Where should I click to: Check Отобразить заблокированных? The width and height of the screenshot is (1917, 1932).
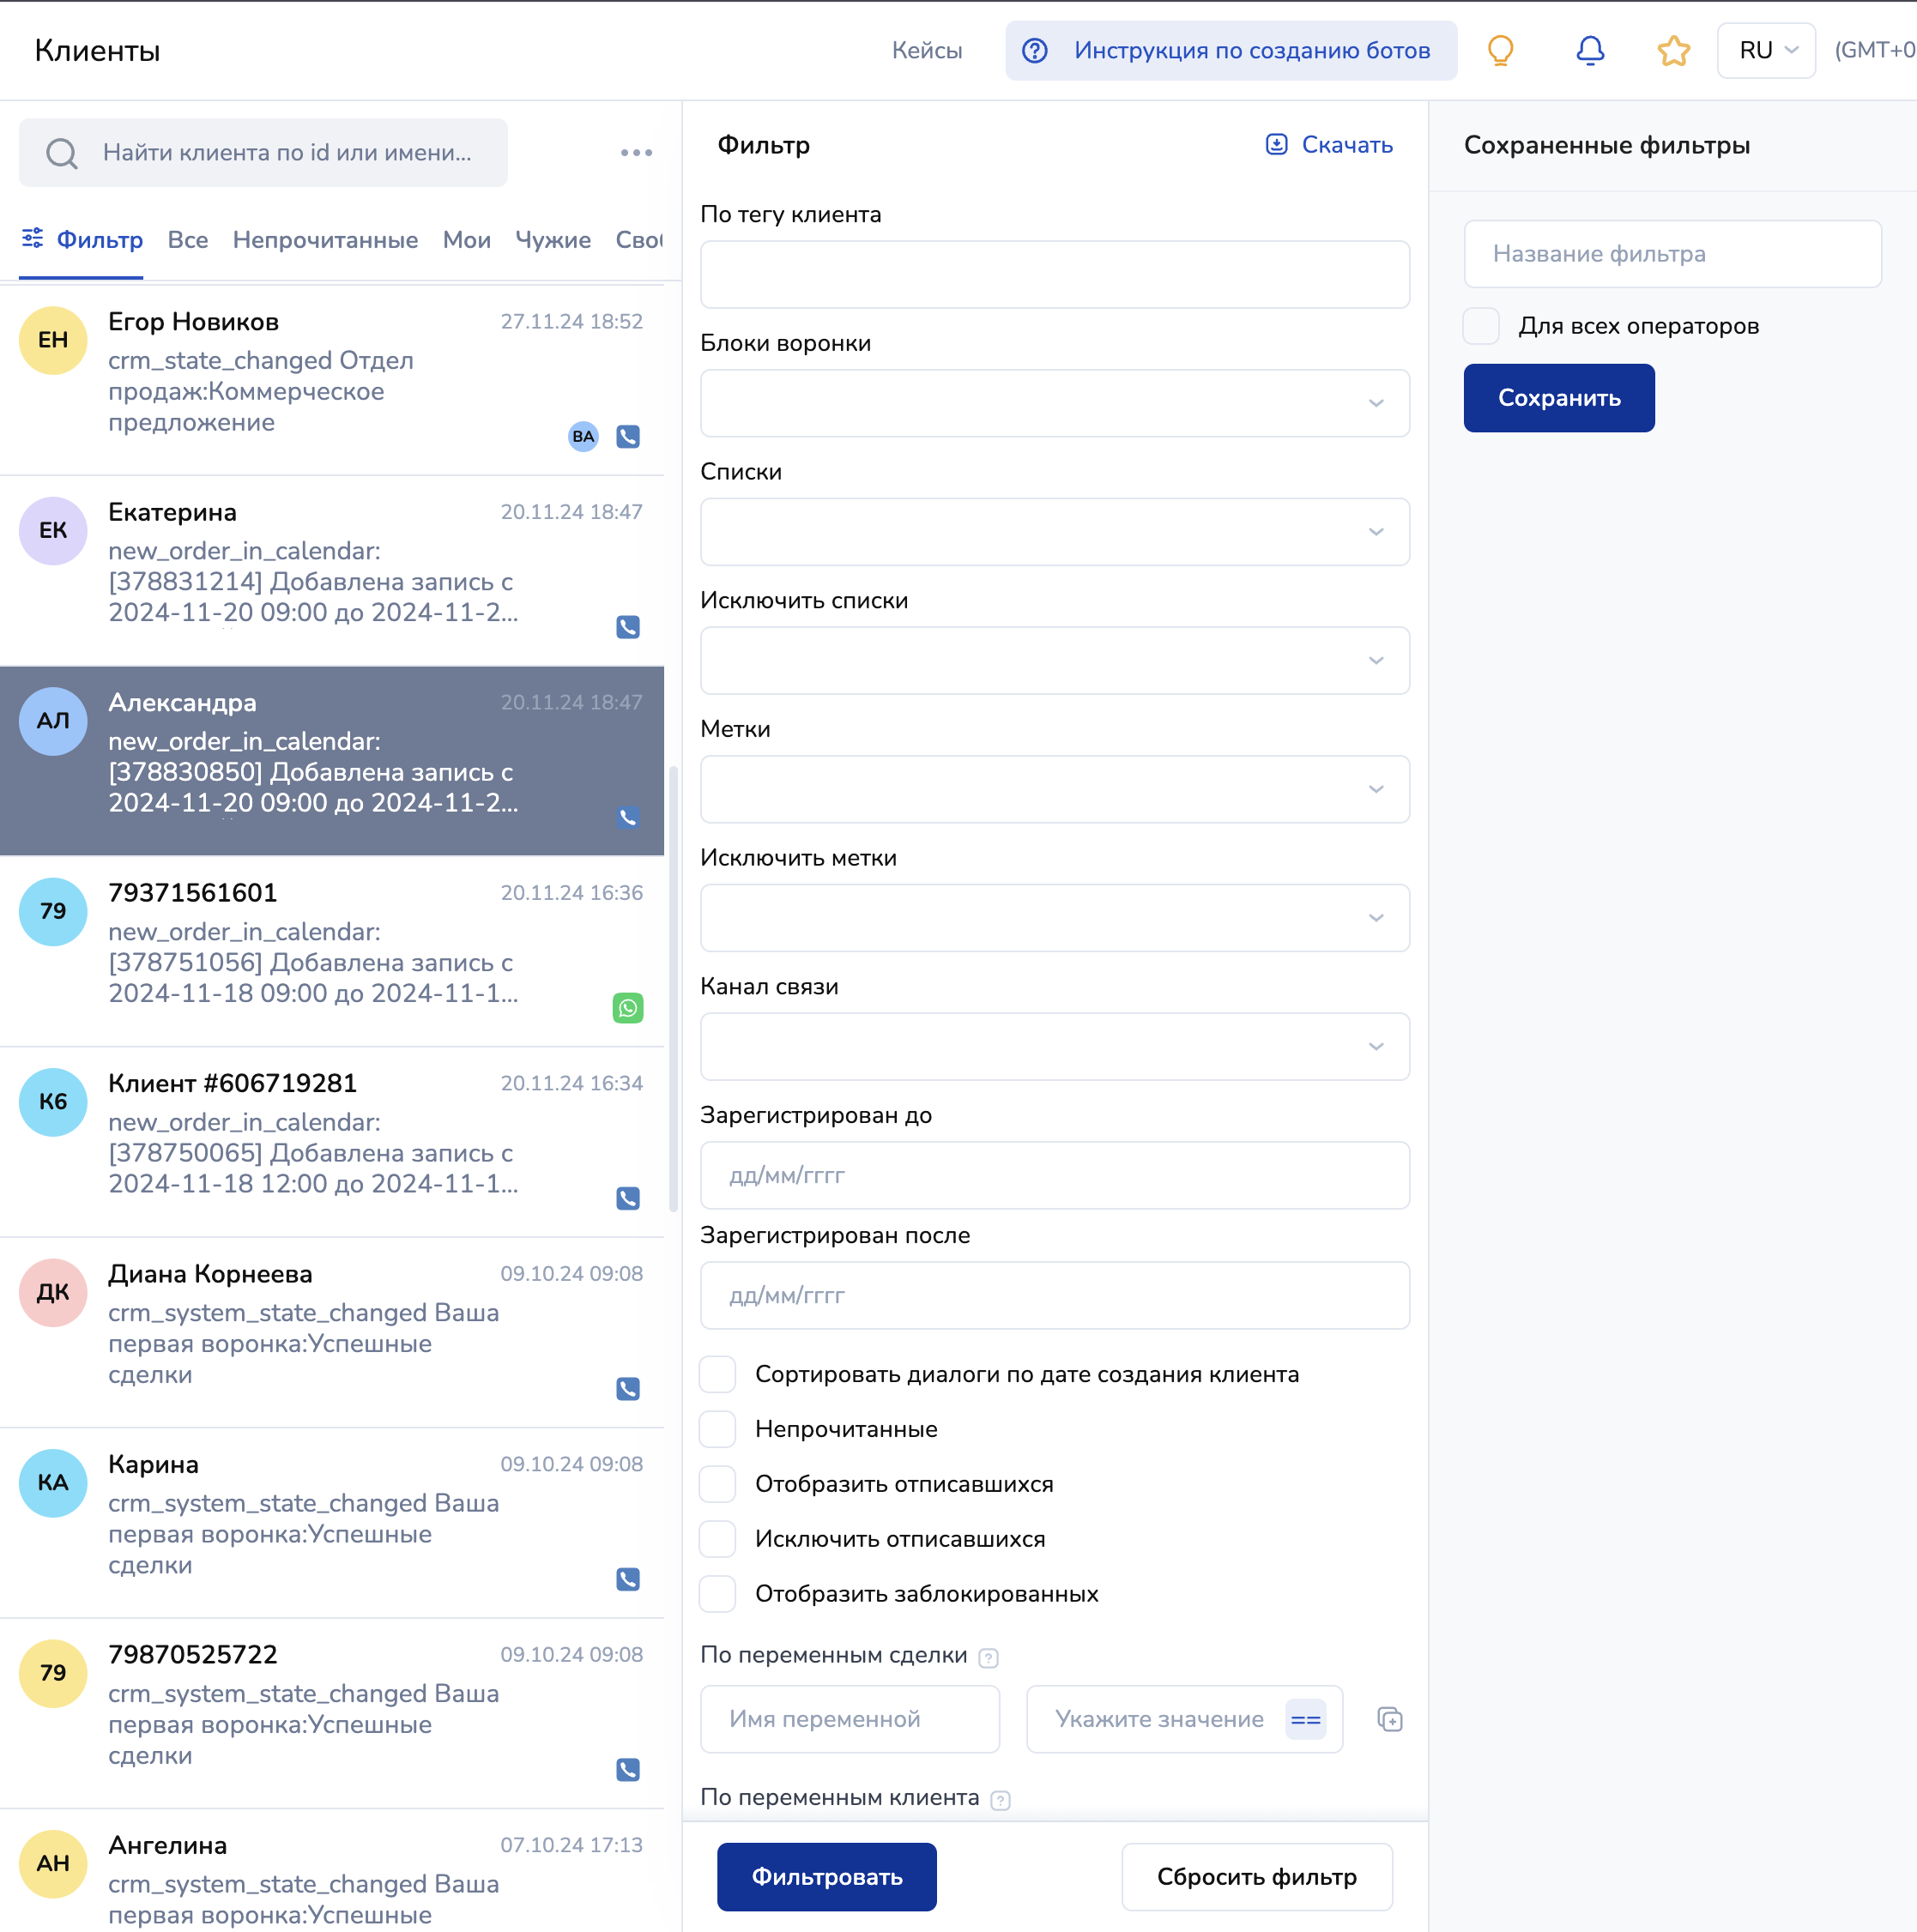(x=717, y=1594)
